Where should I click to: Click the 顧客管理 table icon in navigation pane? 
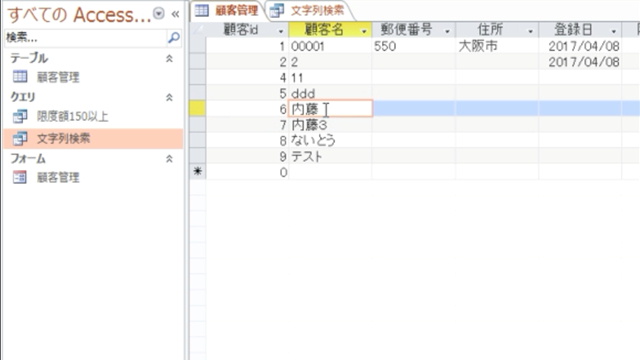point(20,77)
